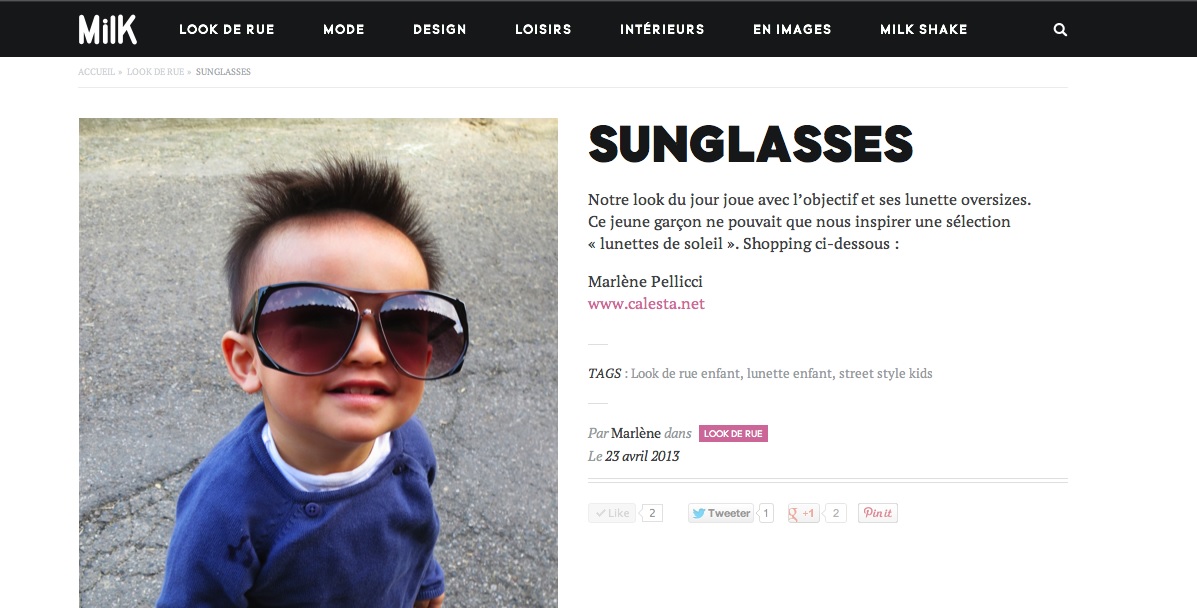
Task: Go to the DESIGN section
Action: pyautogui.click(x=440, y=30)
